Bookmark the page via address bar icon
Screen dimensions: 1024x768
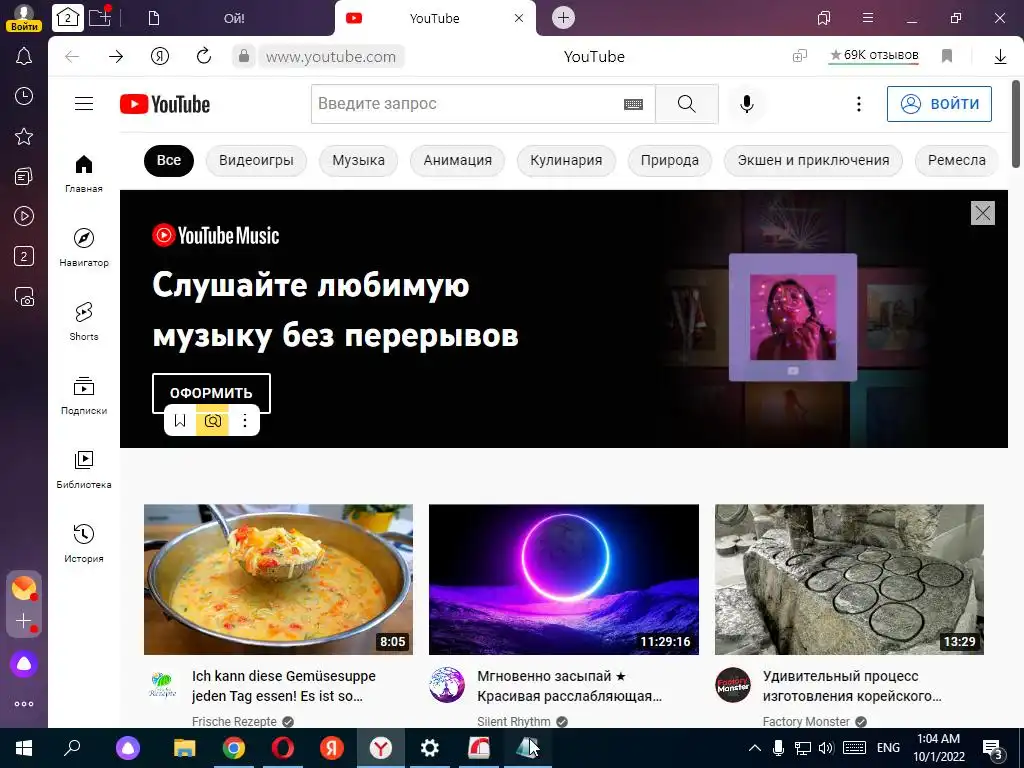tap(947, 57)
